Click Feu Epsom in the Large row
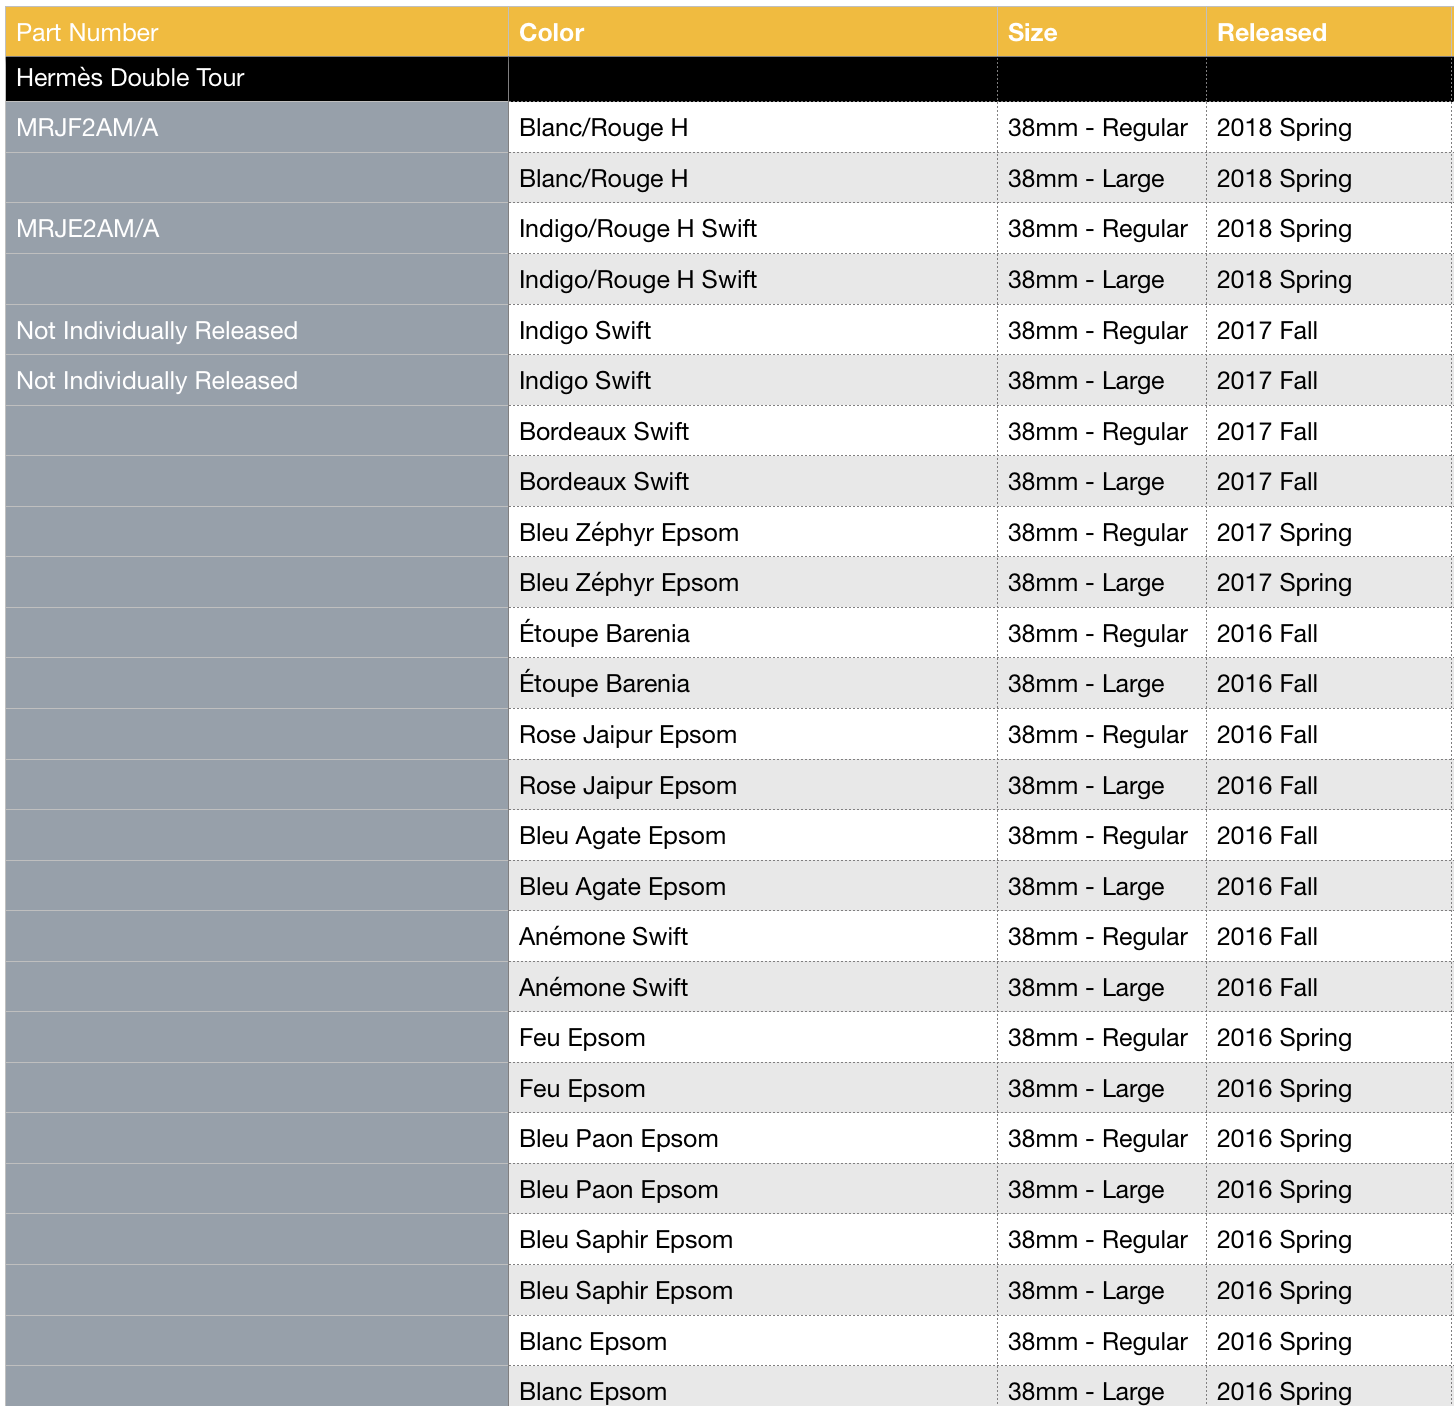 [x=582, y=1089]
